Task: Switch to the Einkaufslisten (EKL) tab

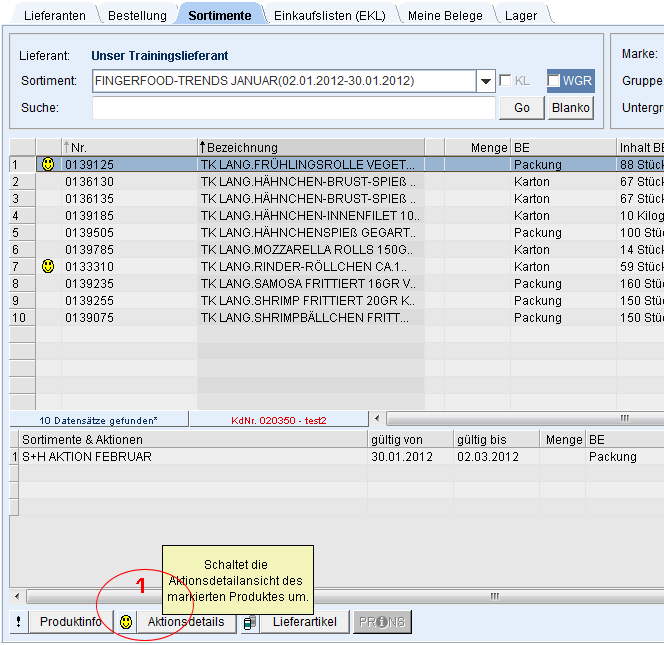Action: [x=329, y=15]
